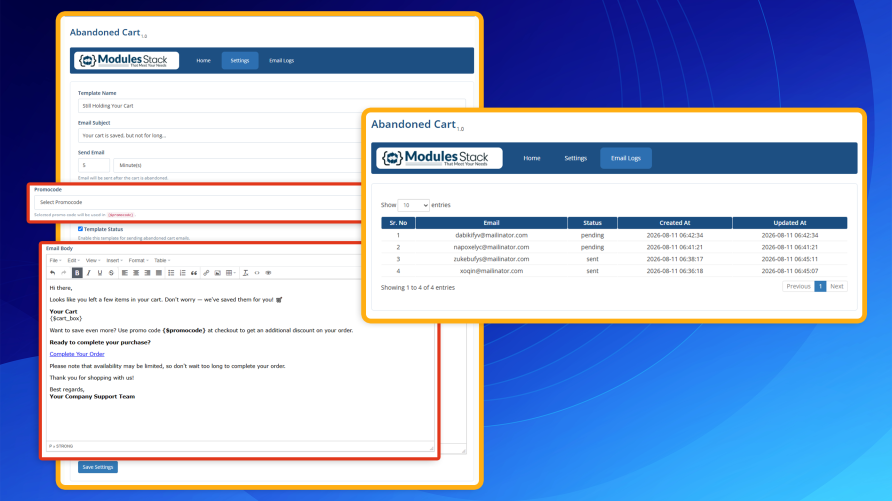Align text right in the editor
The width and height of the screenshot is (892, 501).
tap(147, 273)
